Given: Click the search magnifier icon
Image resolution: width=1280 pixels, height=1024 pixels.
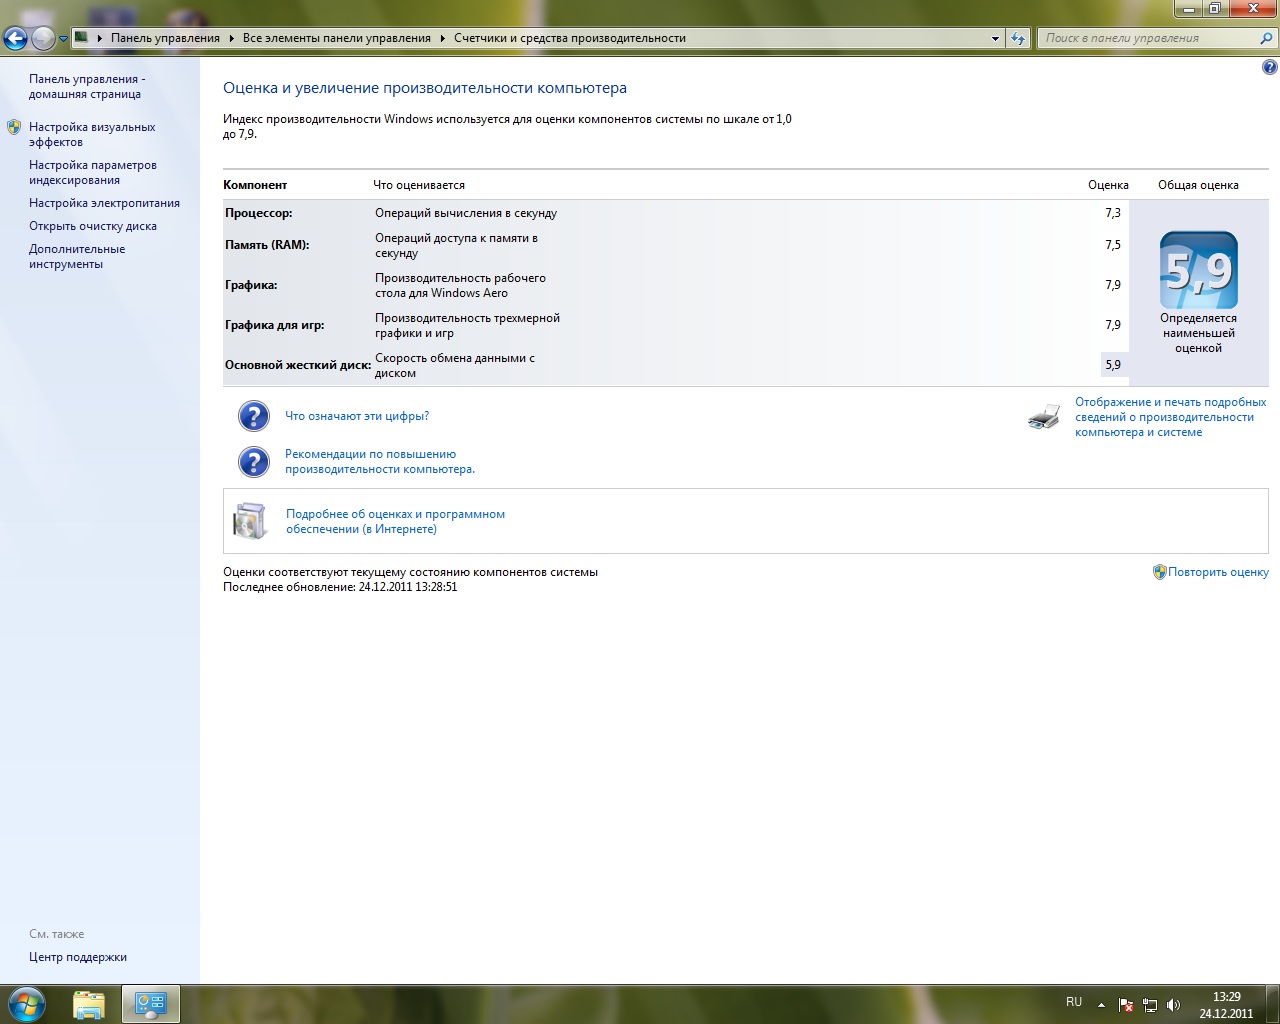Looking at the screenshot, I should (1267, 38).
